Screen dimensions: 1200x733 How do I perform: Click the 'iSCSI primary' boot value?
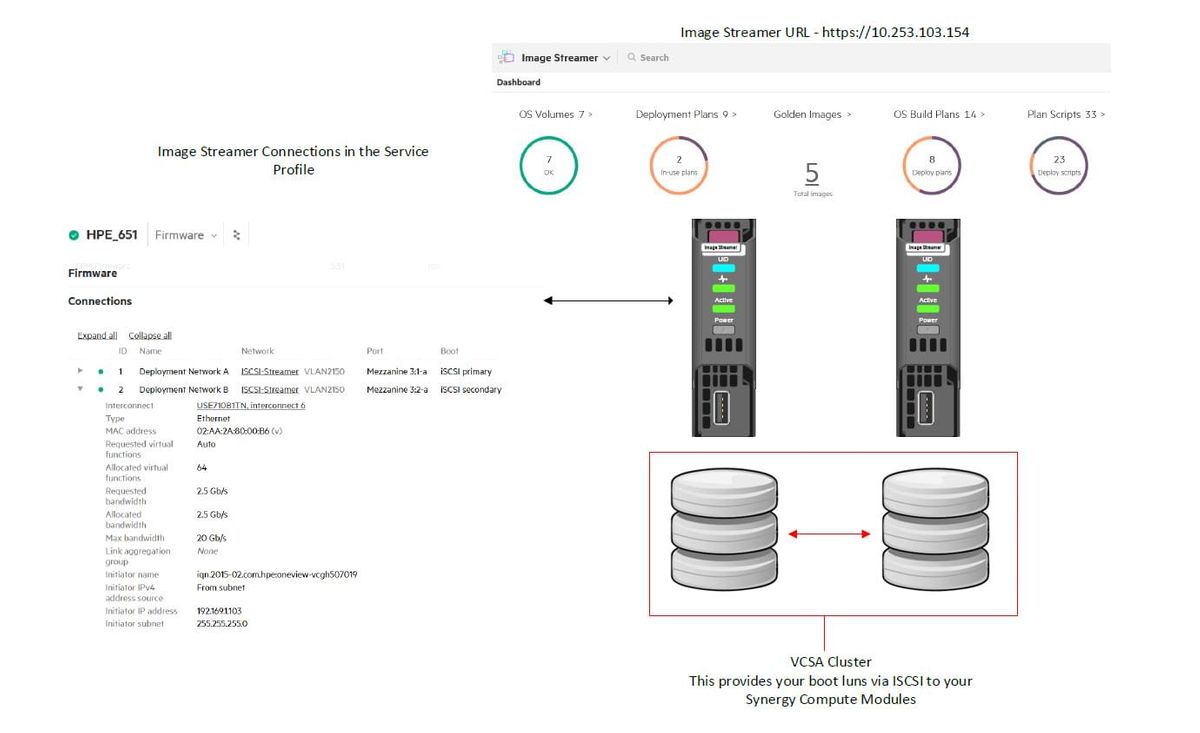click(466, 372)
